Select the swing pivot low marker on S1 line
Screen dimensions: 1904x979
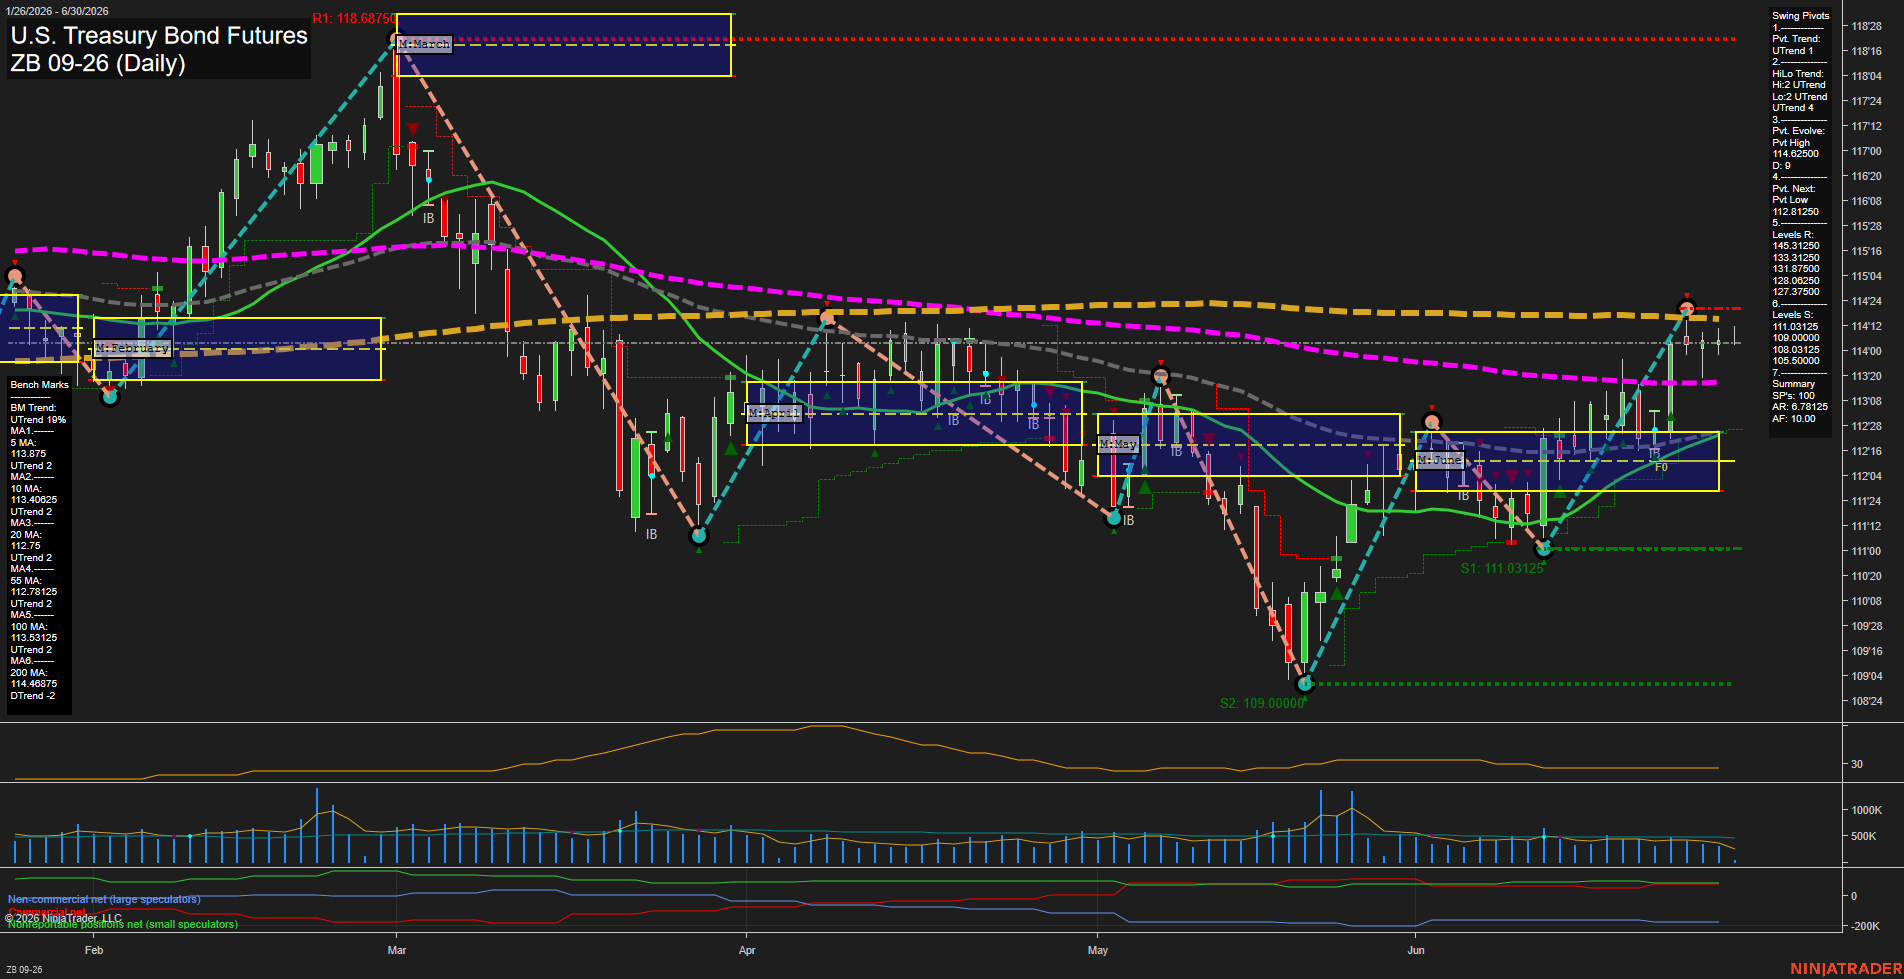tap(1543, 548)
